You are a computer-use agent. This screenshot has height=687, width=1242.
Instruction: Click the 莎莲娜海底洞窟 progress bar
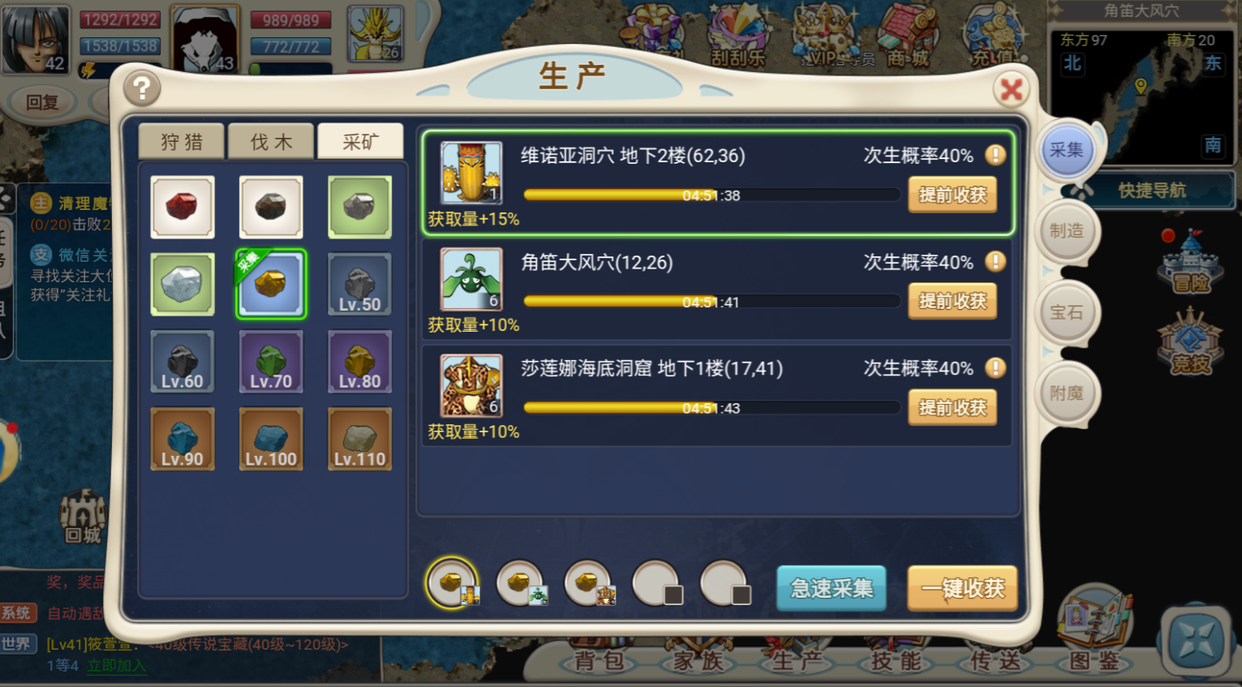[711, 408]
